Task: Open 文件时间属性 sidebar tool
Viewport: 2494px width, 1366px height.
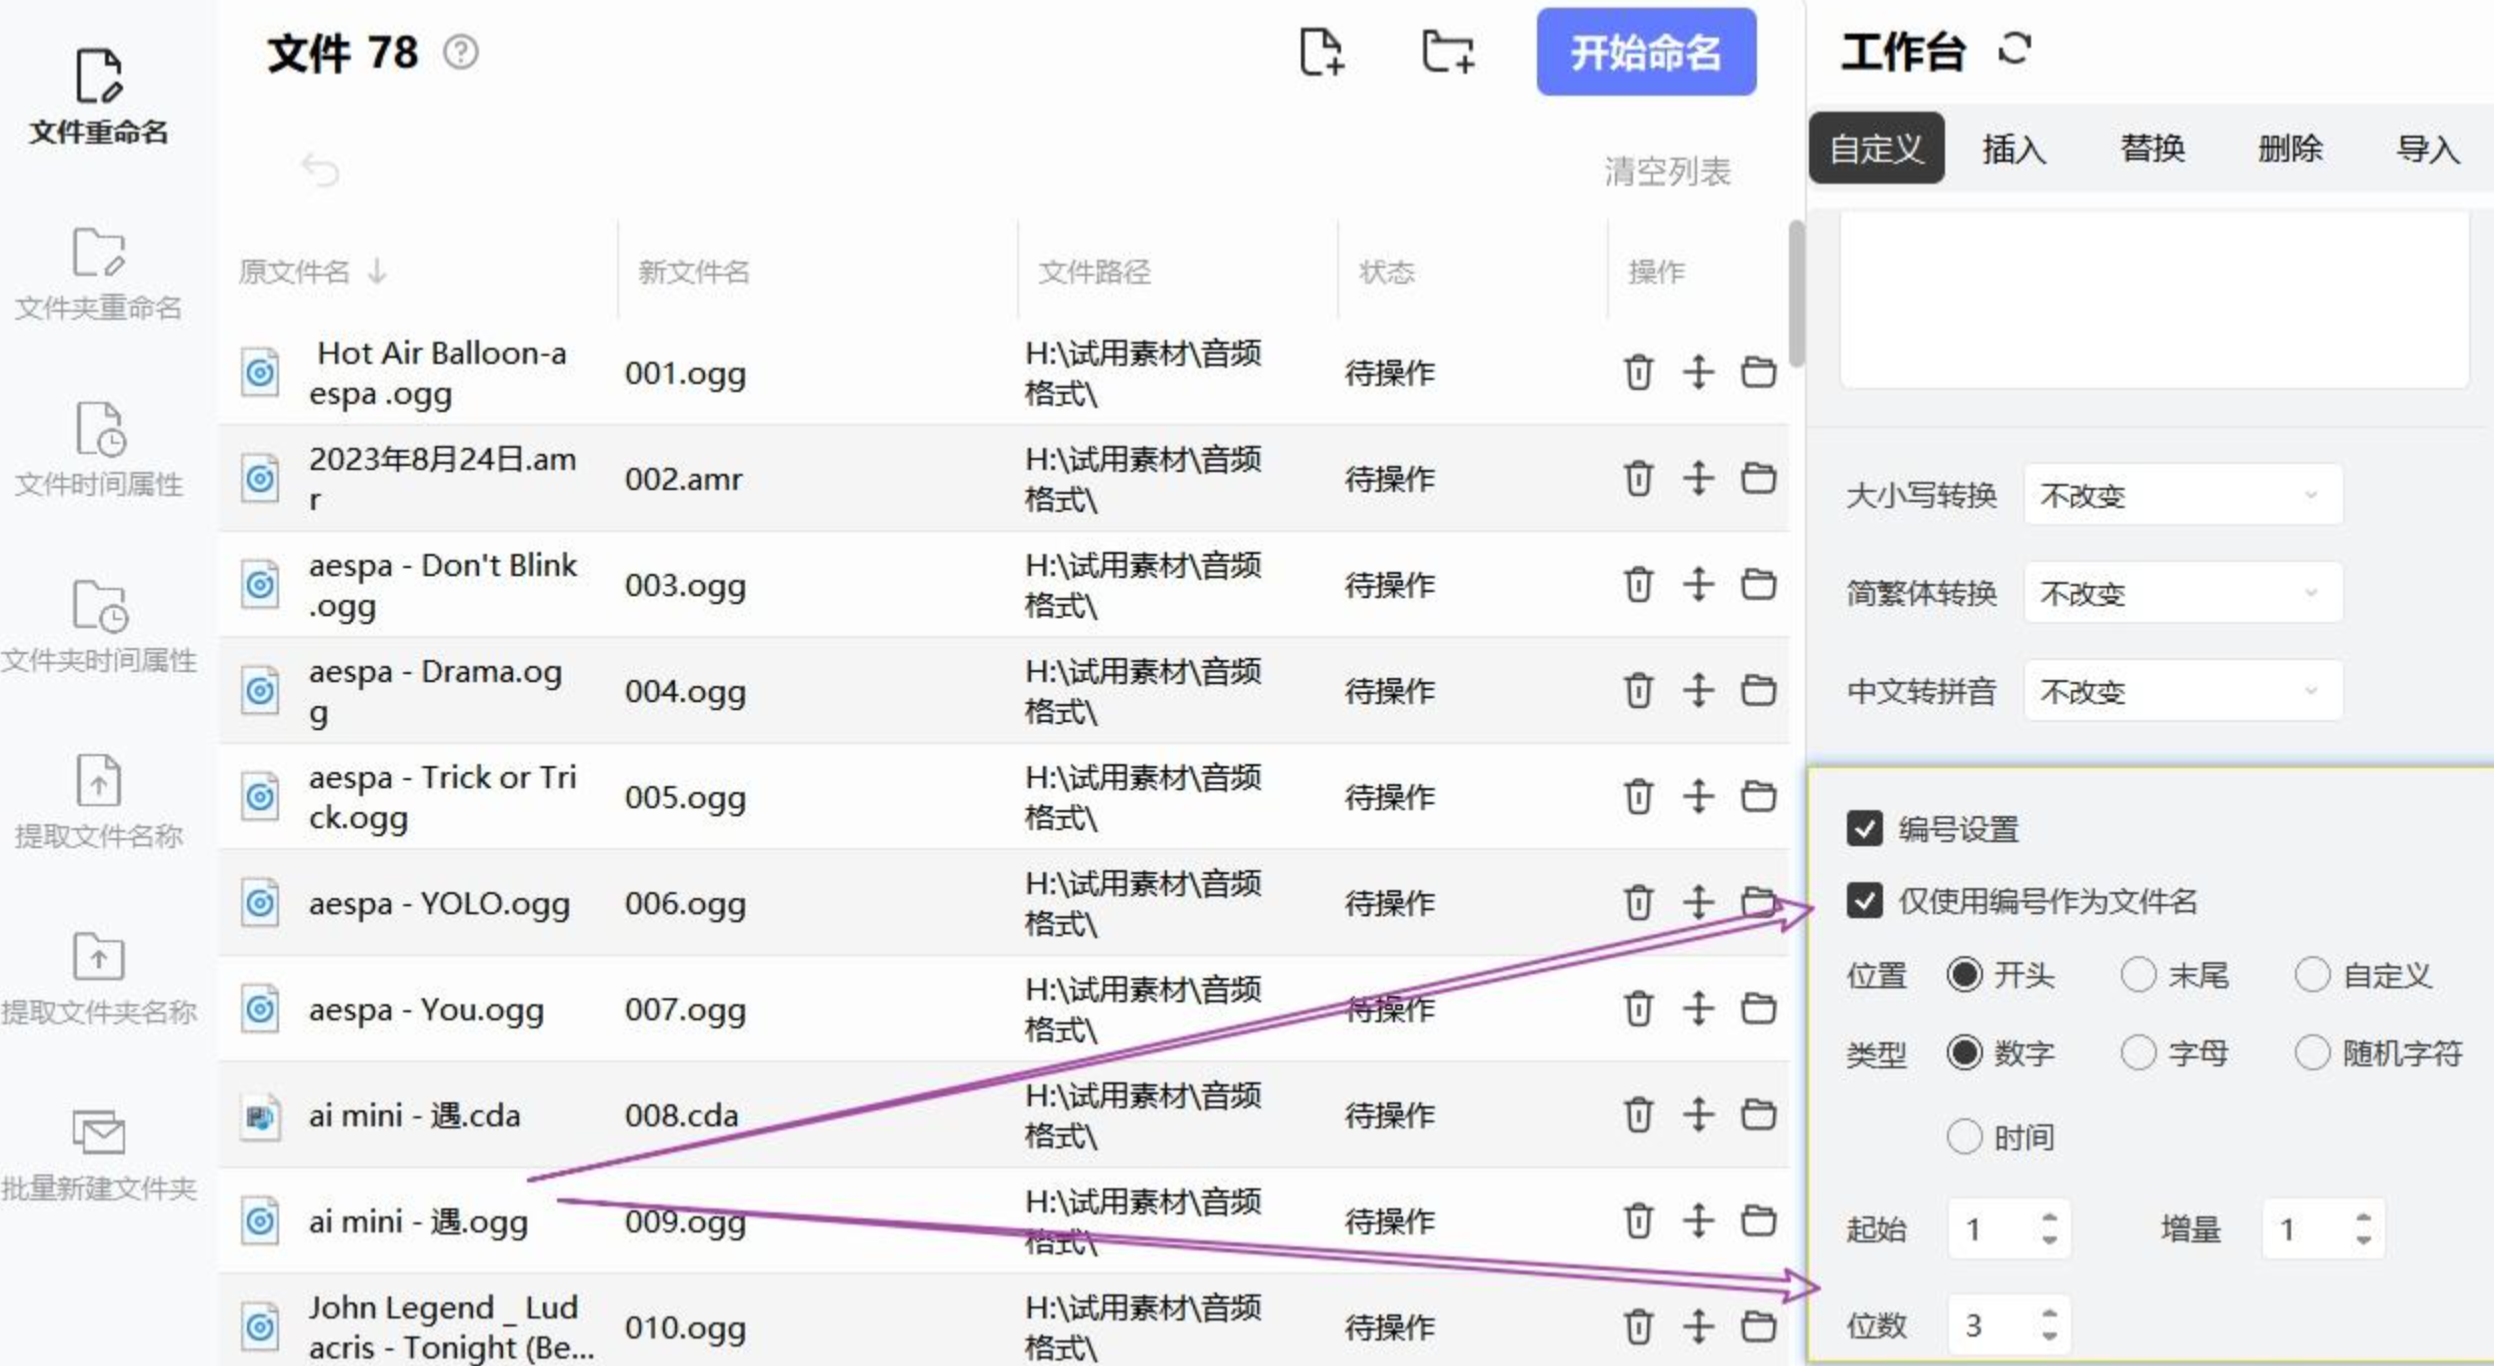Action: [98, 450]
